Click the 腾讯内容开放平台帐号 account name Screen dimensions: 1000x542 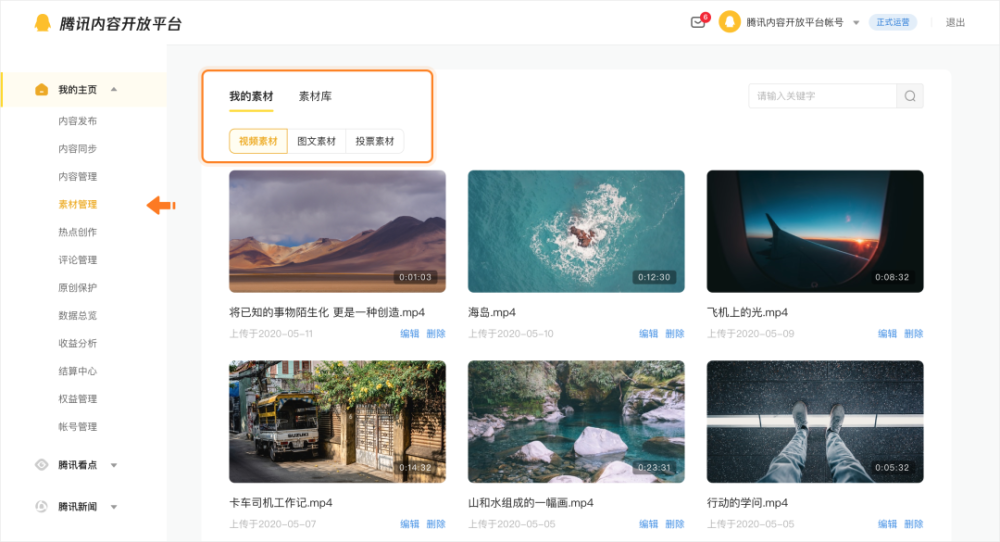pos(795,22)
